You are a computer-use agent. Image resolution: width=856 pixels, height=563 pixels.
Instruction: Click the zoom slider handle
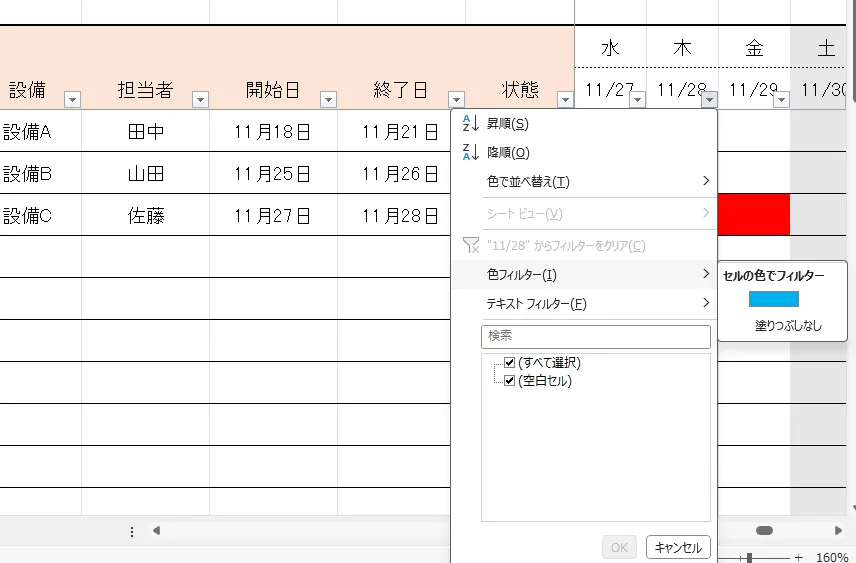click(750, 558)
